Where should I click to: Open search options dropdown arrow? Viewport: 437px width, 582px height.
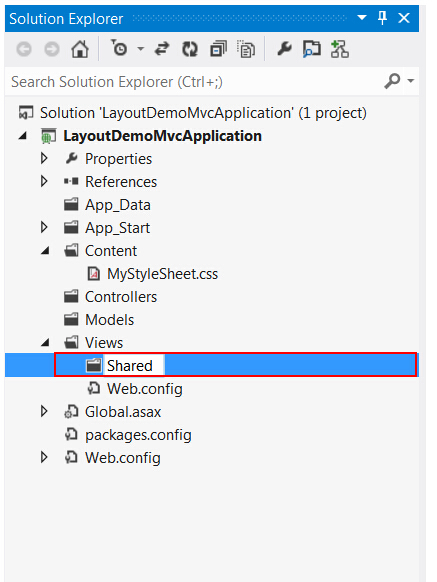coord(411,81)
